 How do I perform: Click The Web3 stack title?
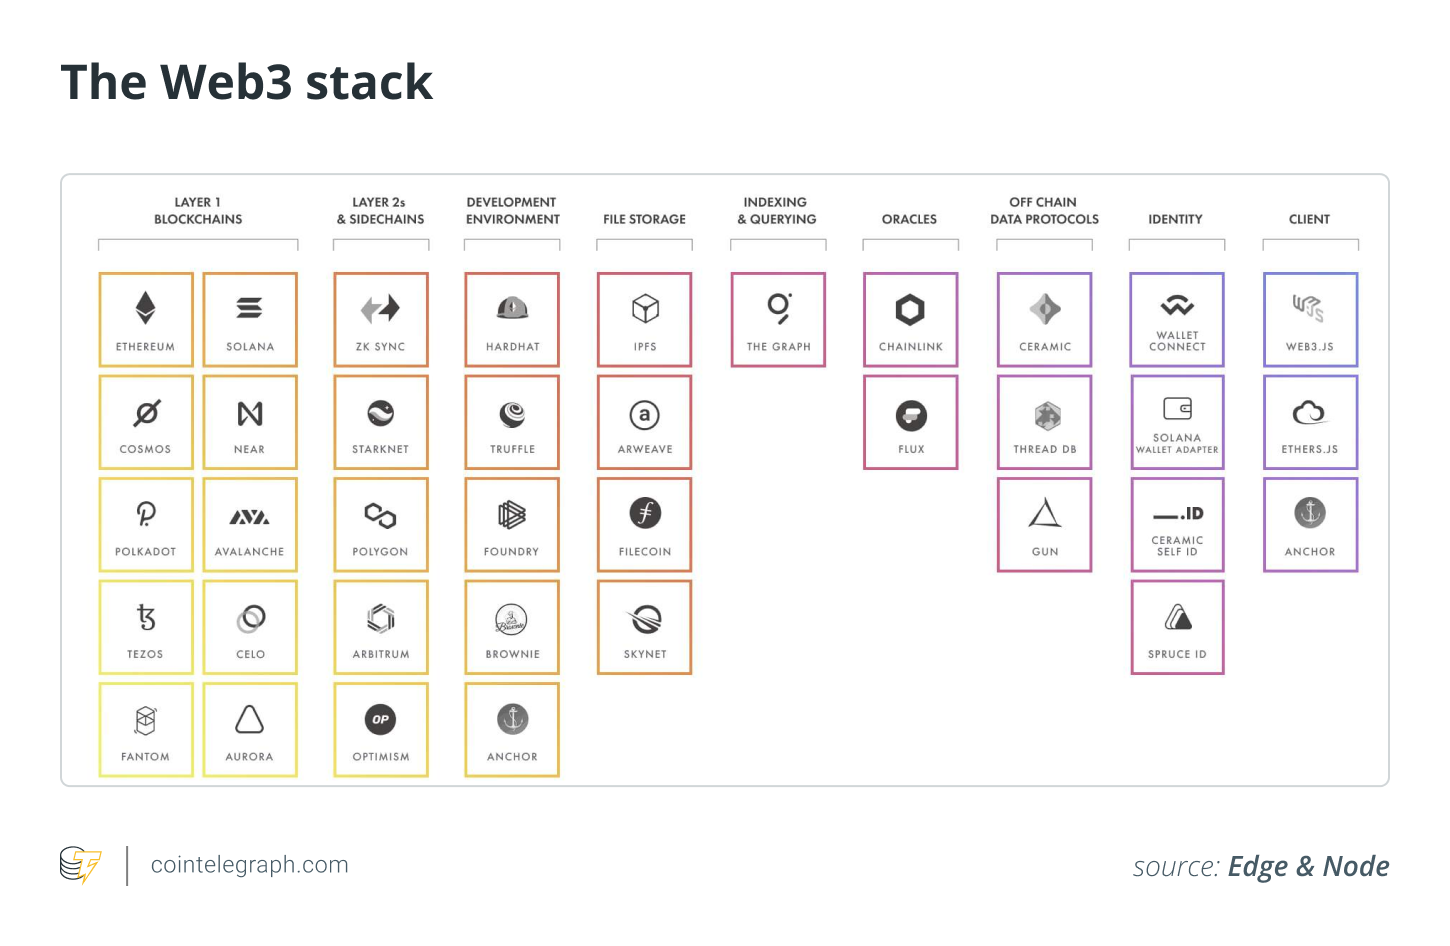(x=247, y=82)
